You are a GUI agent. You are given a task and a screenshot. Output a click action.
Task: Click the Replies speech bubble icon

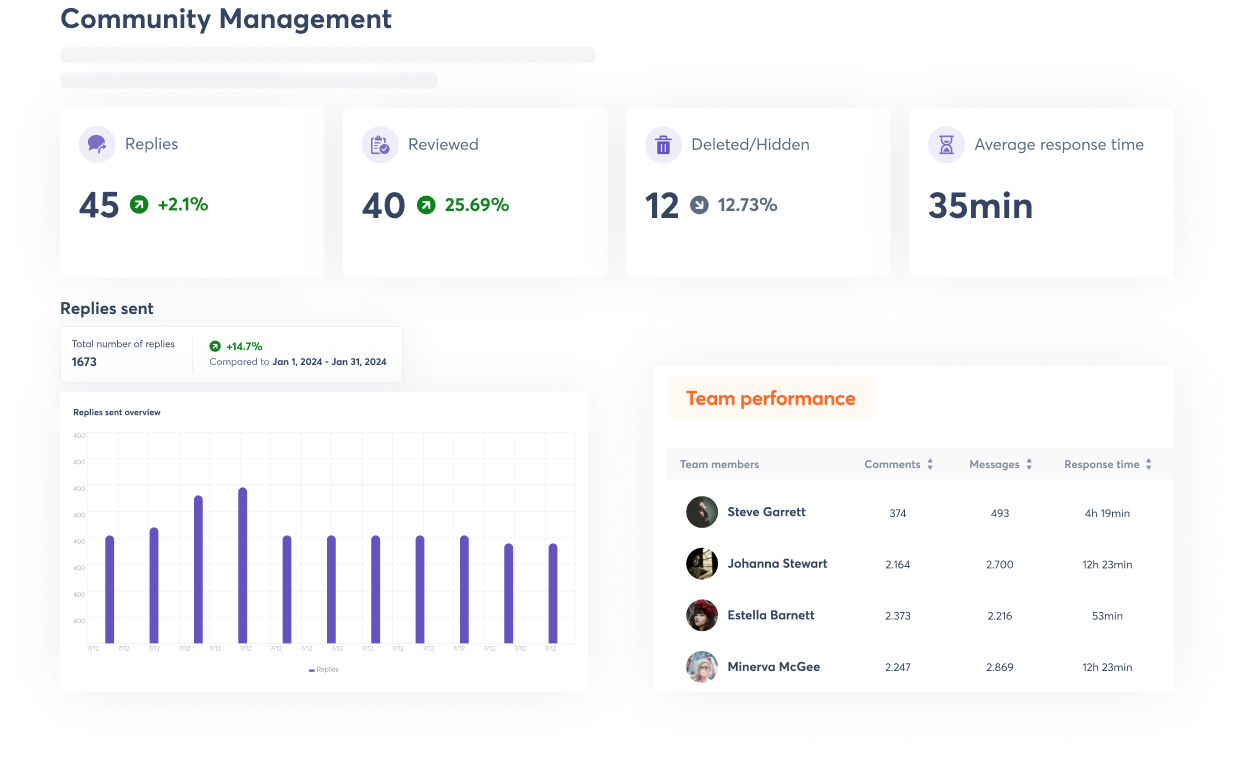pos(97,145)
